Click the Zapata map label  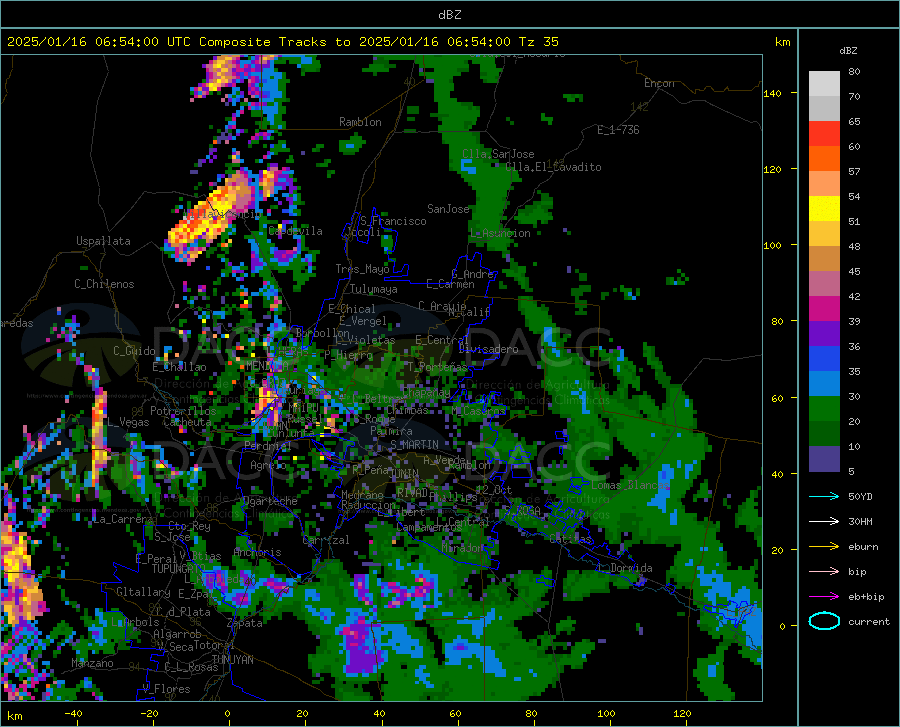245,623
